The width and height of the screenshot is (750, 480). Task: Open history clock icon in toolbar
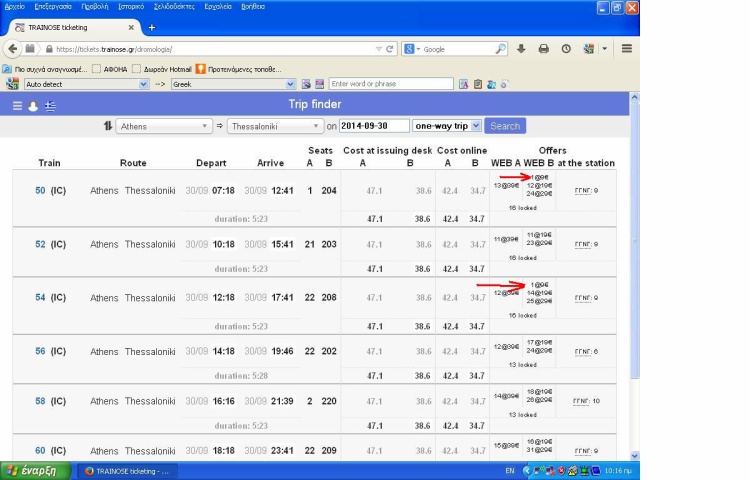566,49
